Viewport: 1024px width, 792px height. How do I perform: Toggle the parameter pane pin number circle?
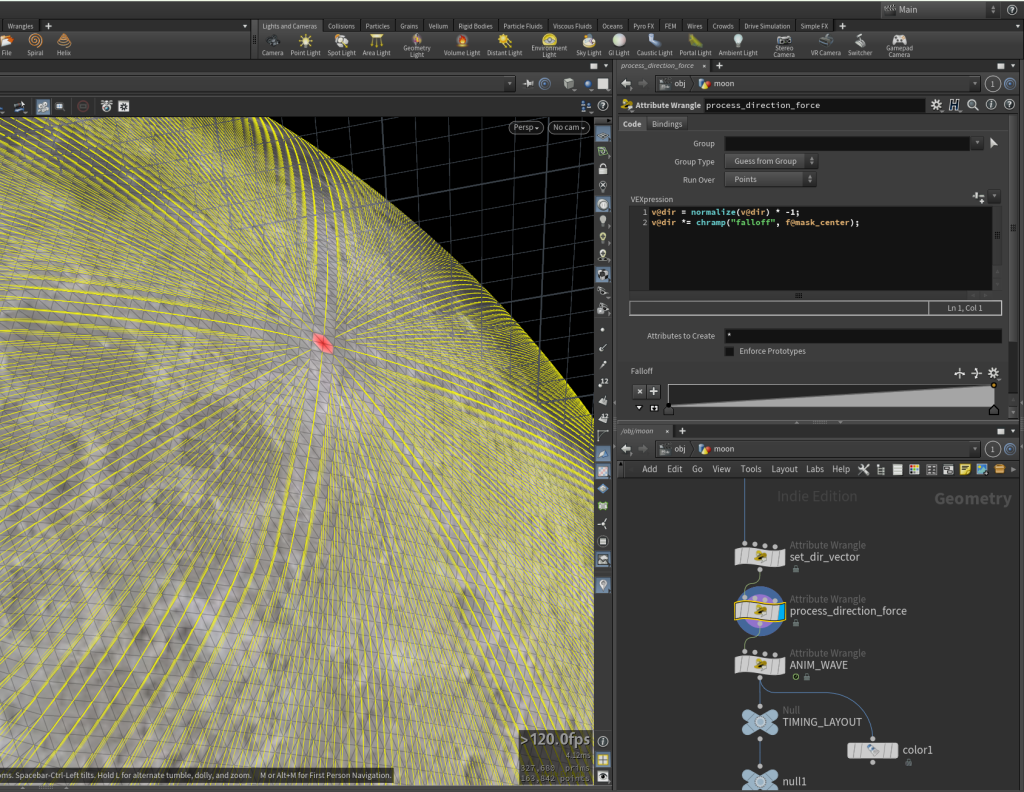click(x=993, y=84)
